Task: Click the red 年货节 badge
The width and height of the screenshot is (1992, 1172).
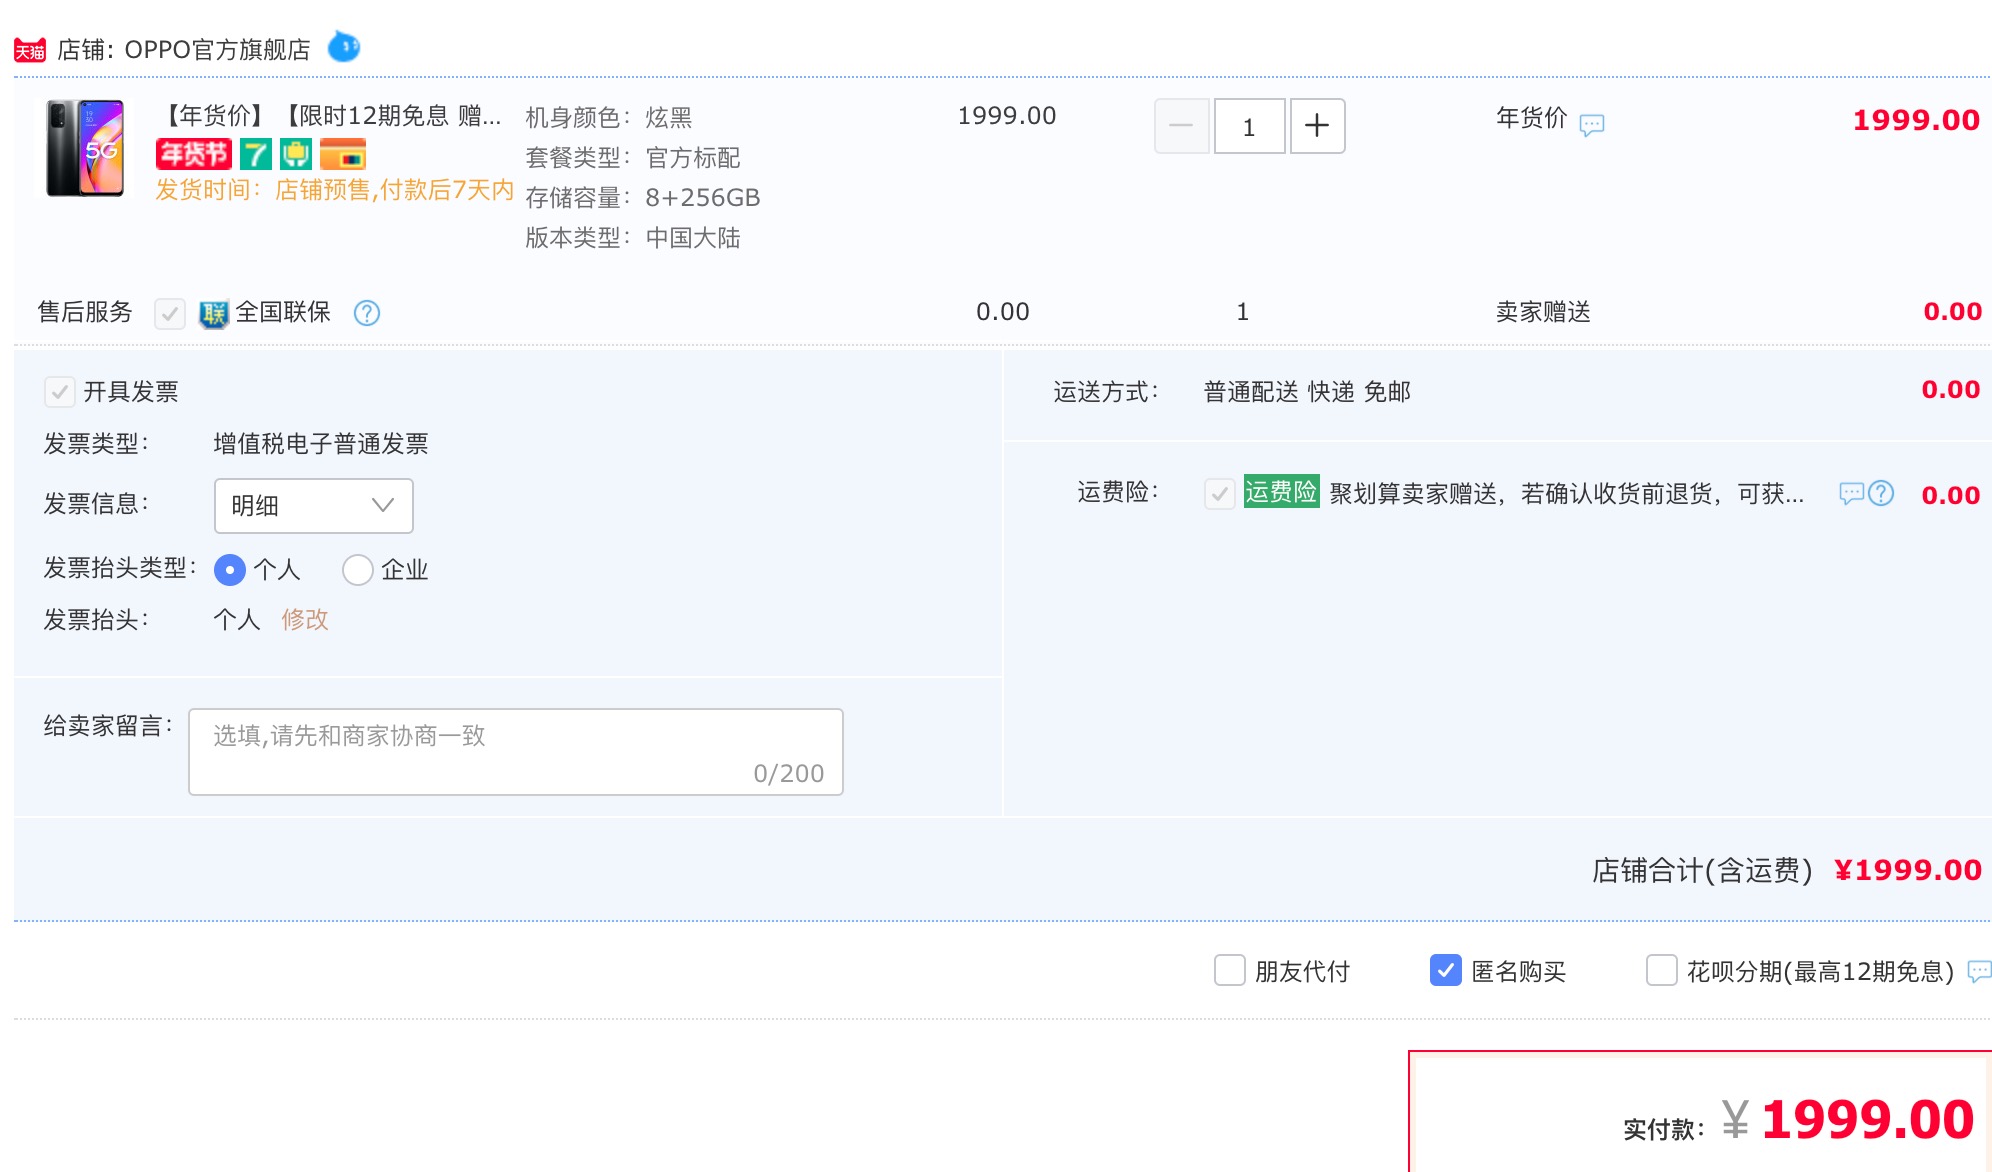Action: click(194, 154)
